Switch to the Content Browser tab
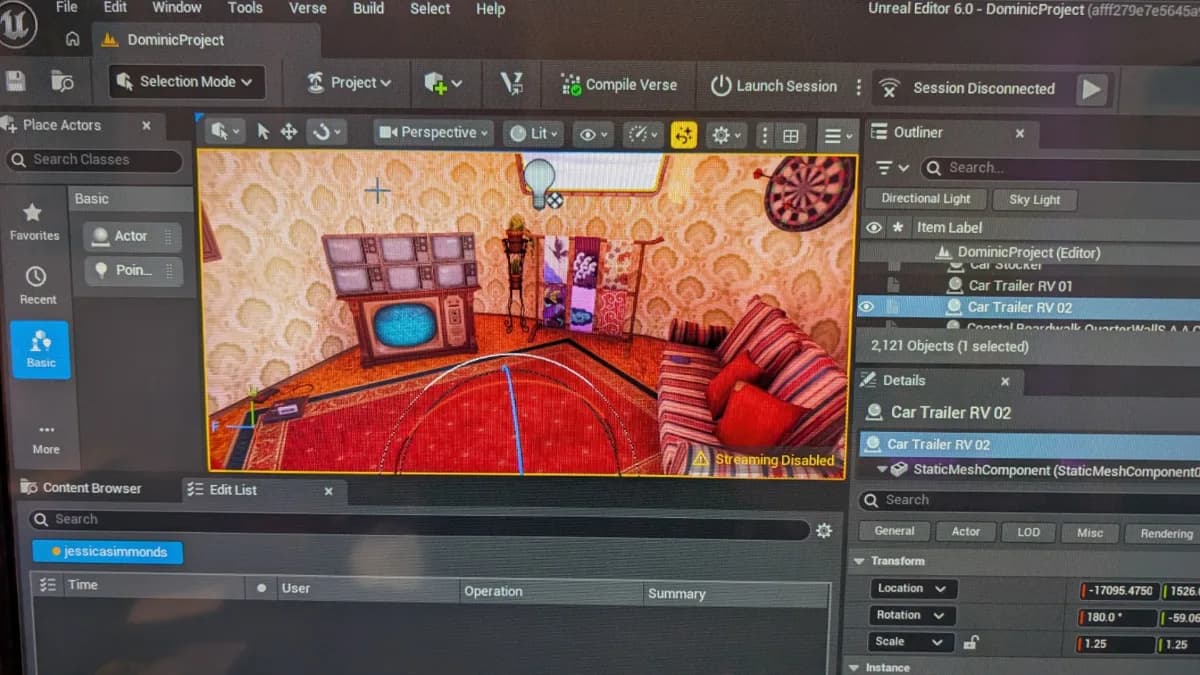Viewport: 1200px width, 675px height. pyautogui.click(x=82, y=488)
